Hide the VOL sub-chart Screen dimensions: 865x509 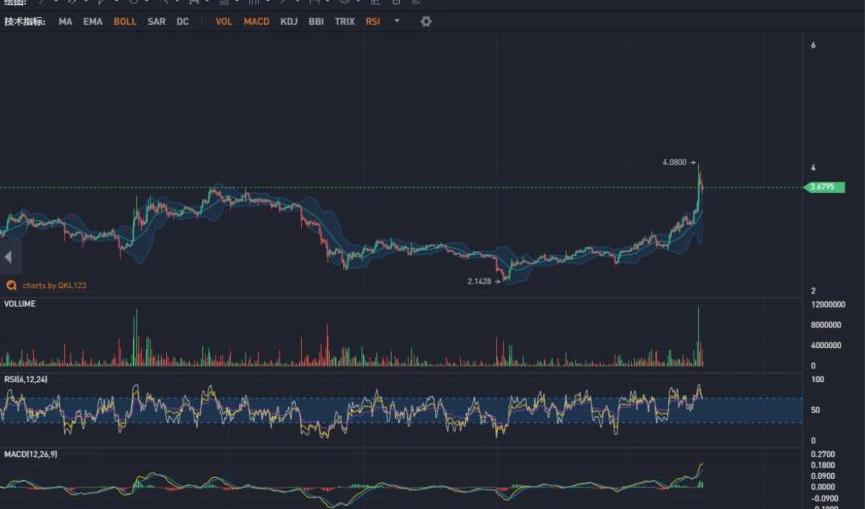coord(224,21)
